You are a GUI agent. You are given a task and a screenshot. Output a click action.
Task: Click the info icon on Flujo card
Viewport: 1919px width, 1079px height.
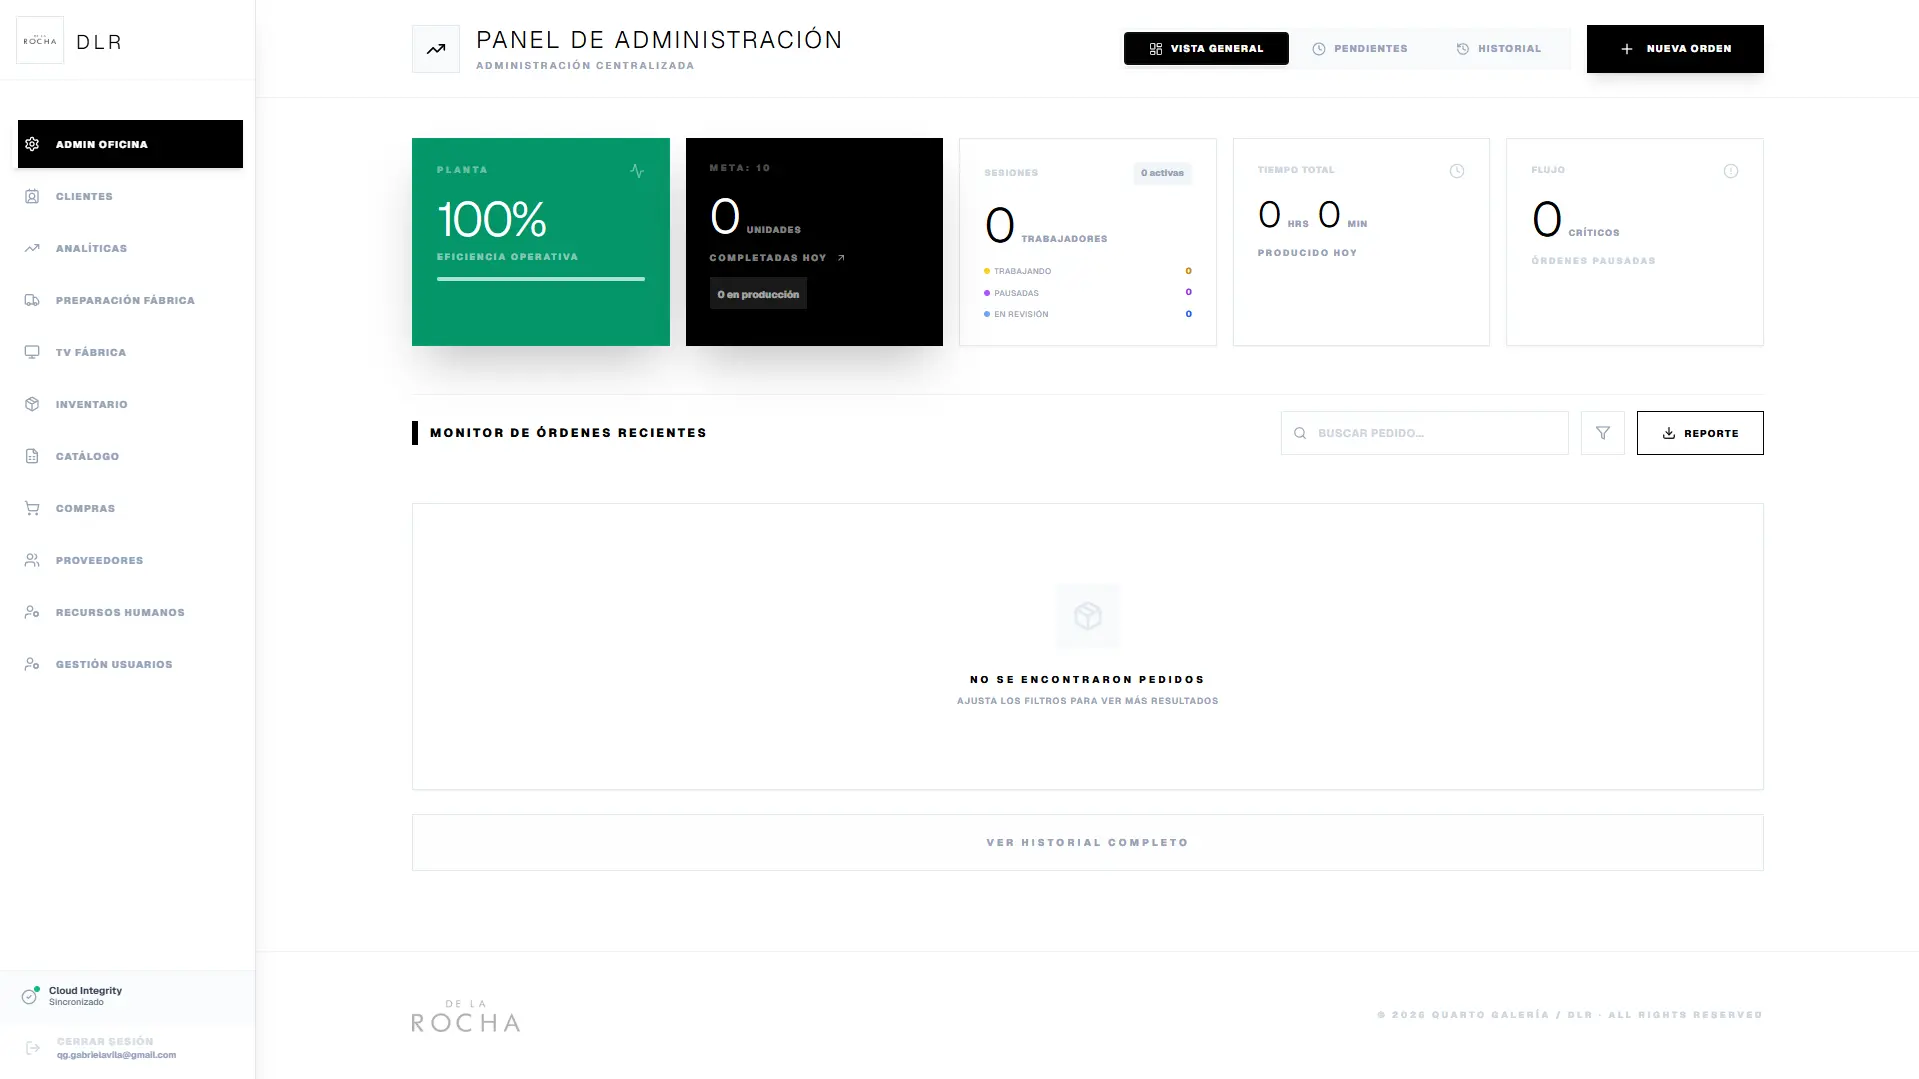[1731, 171]
